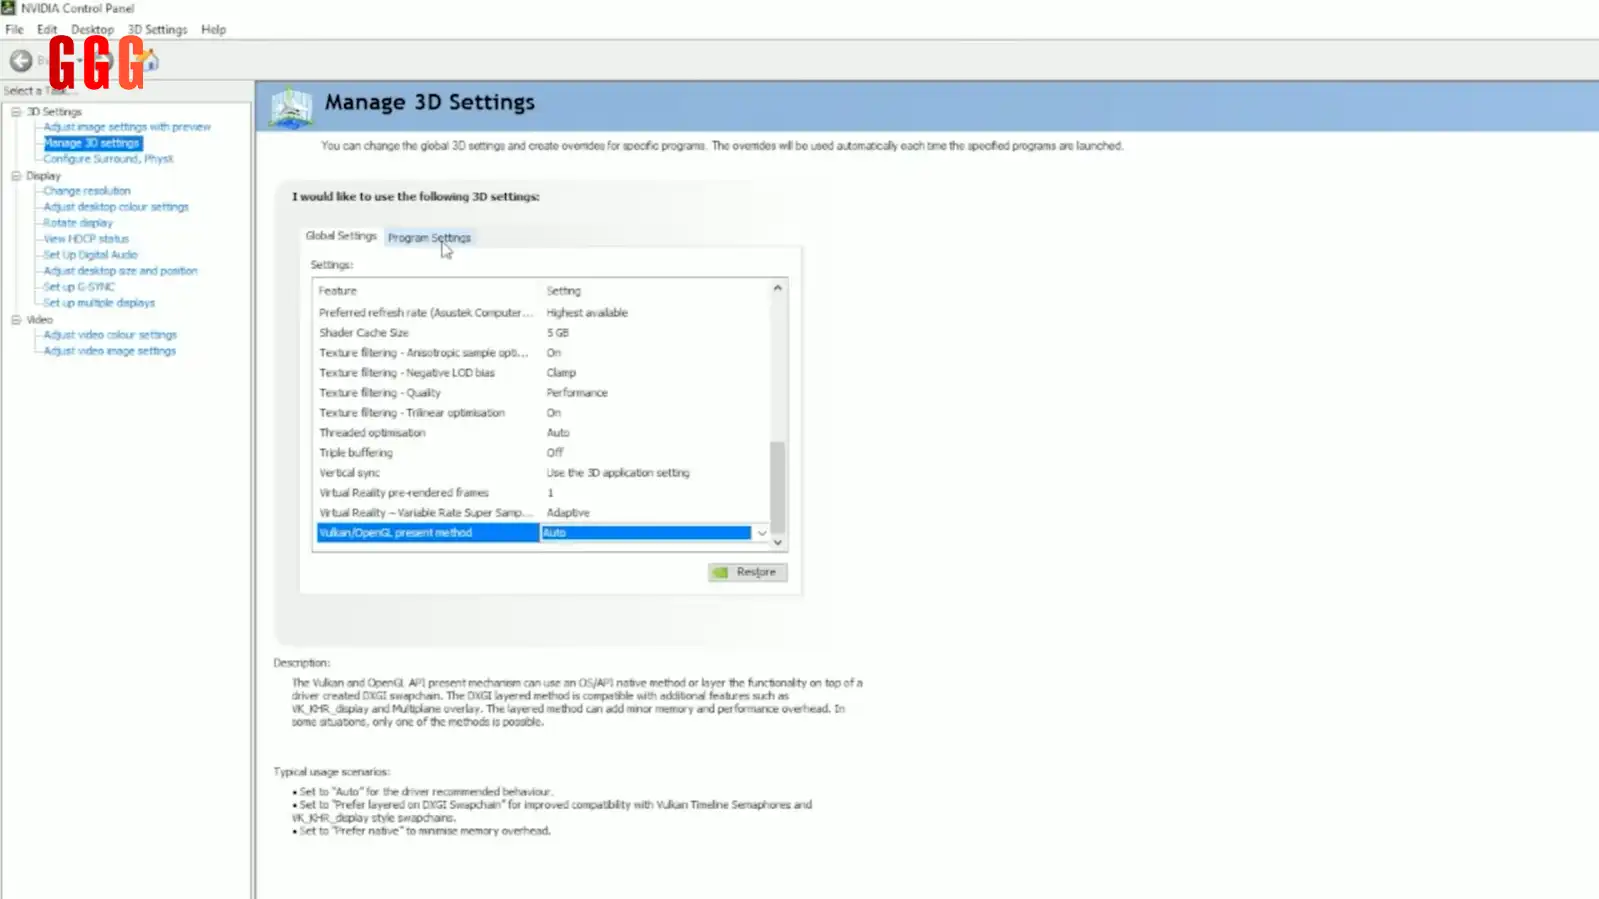
Task: Collapse the 3D Settings tree node
Action: tap(16, 112)
